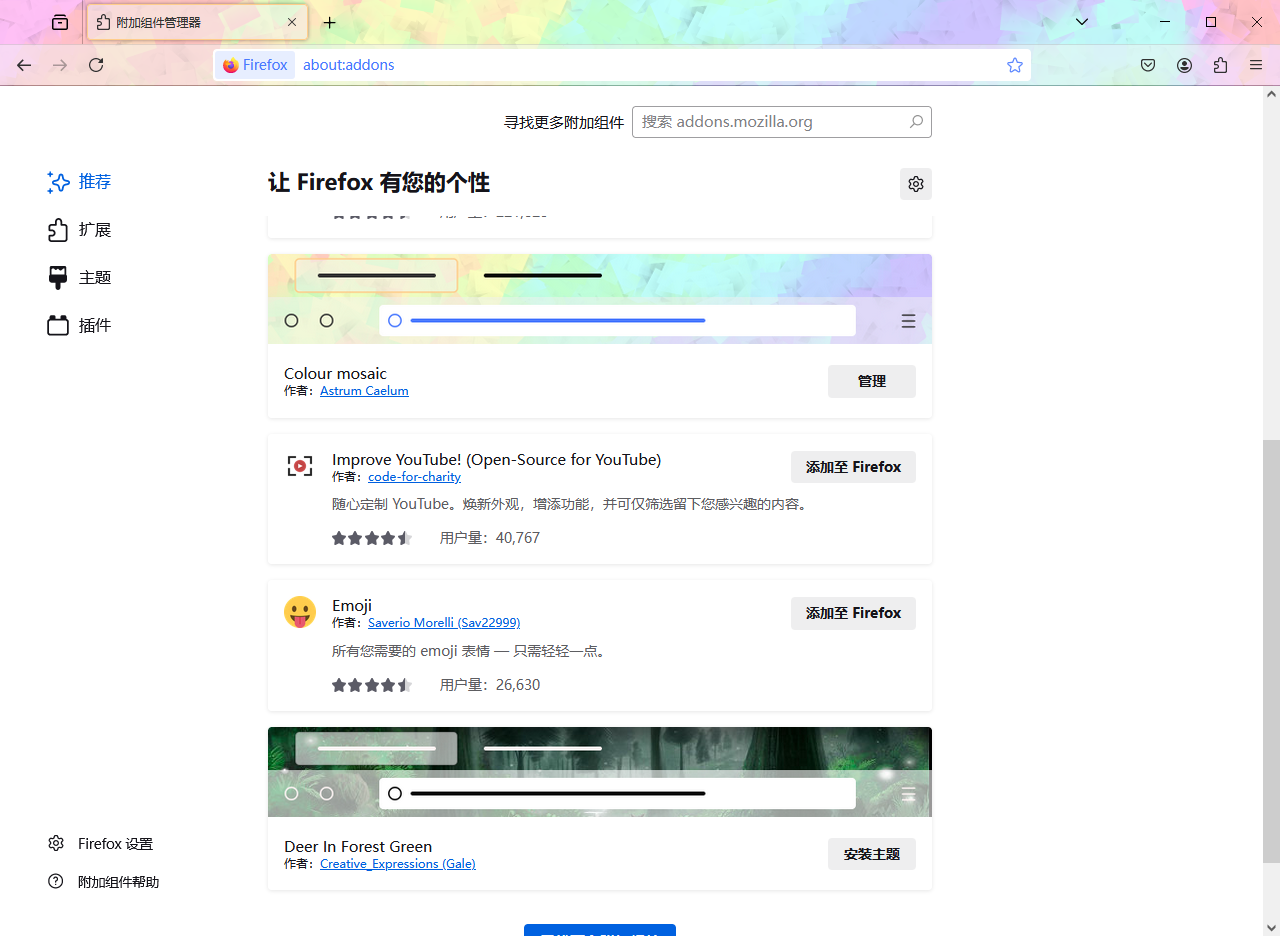The height and width of the screenshot is (936, 1280).
Task: Open the list-all-tabs chevron
Action: point(1081,21)
